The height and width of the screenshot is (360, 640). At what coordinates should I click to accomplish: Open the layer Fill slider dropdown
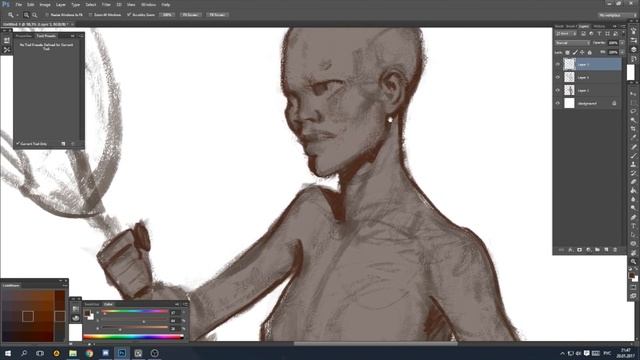622,52
